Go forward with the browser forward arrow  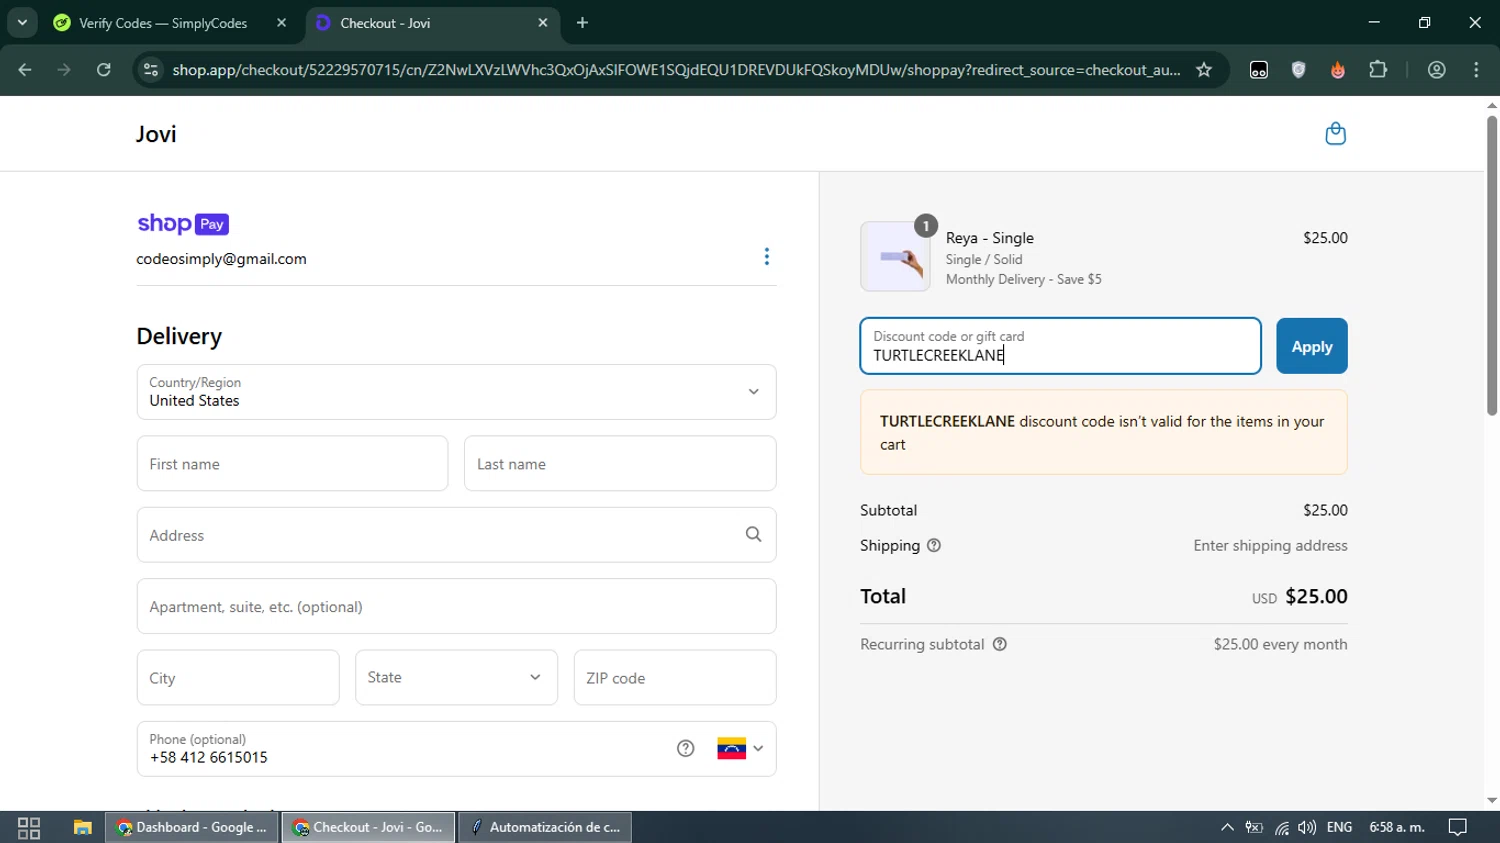point(64,70)
